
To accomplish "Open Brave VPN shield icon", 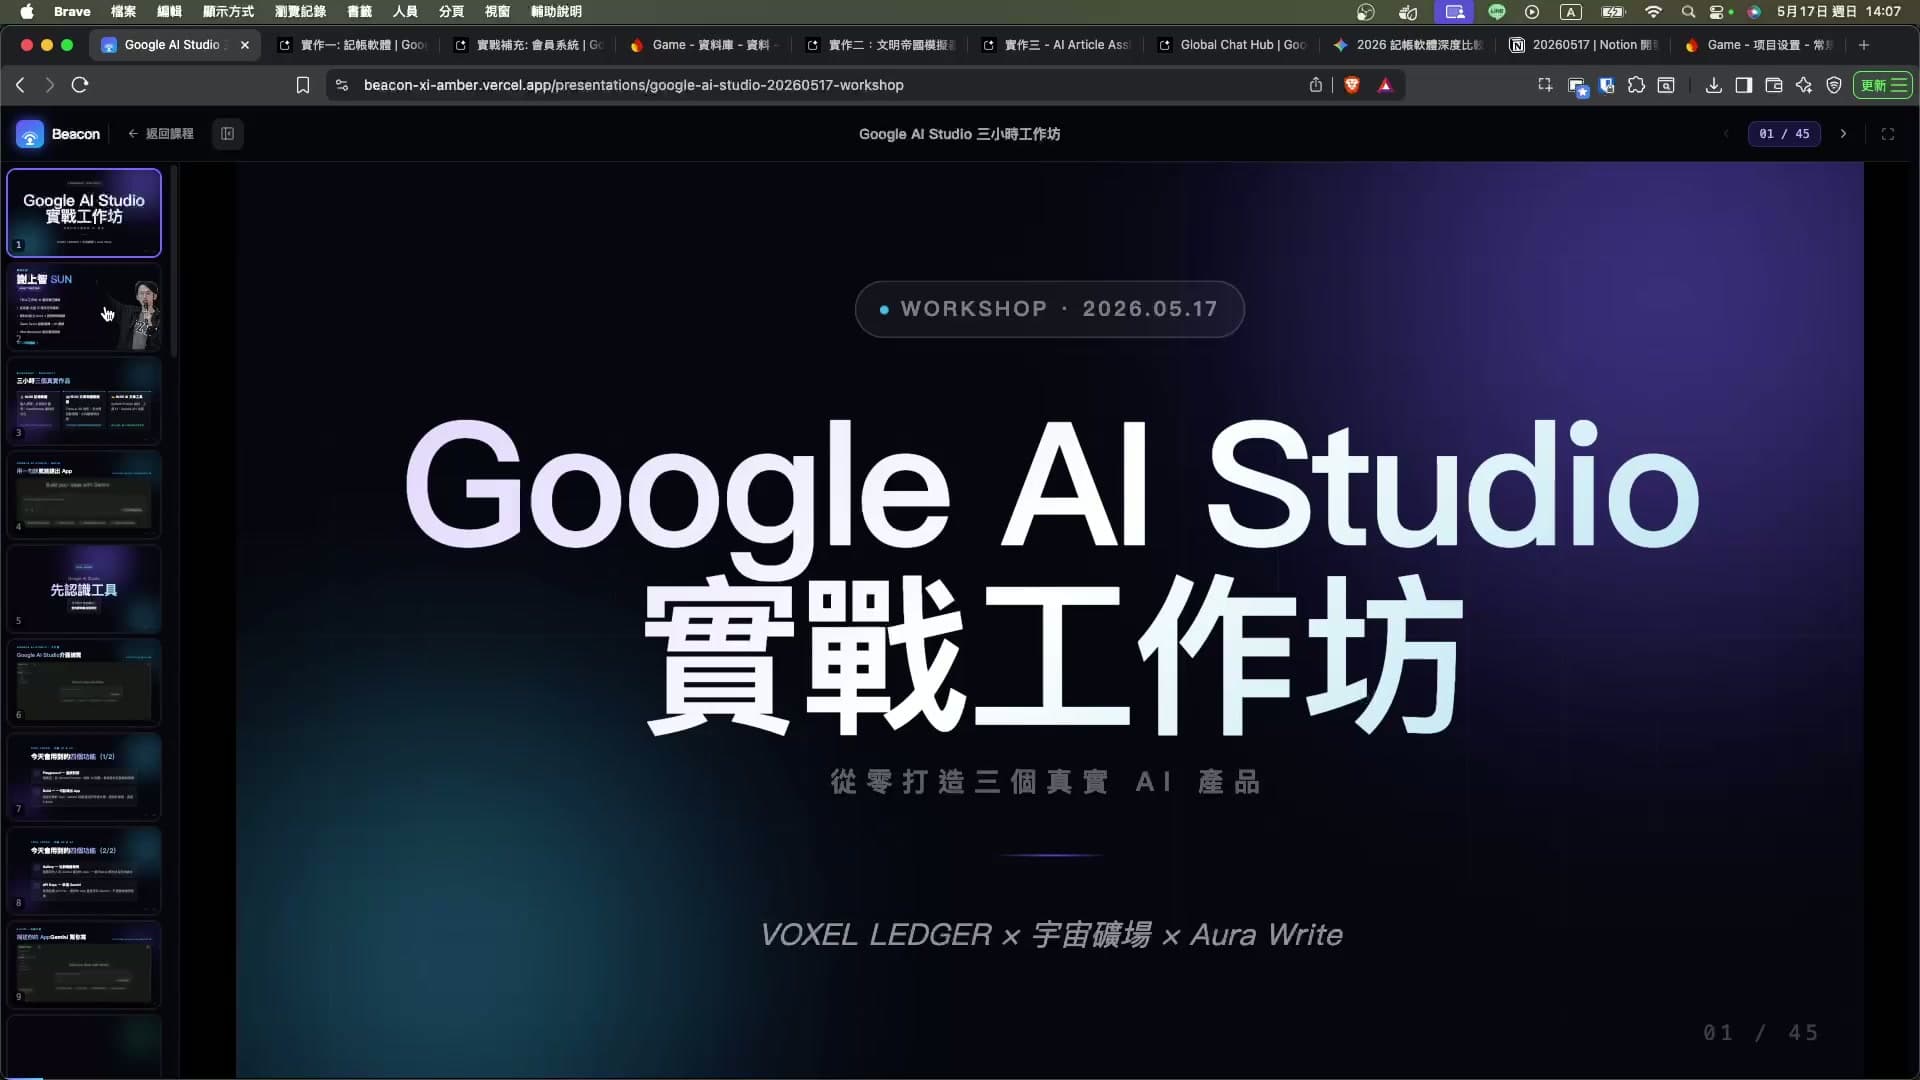I will coord(1834,85).
